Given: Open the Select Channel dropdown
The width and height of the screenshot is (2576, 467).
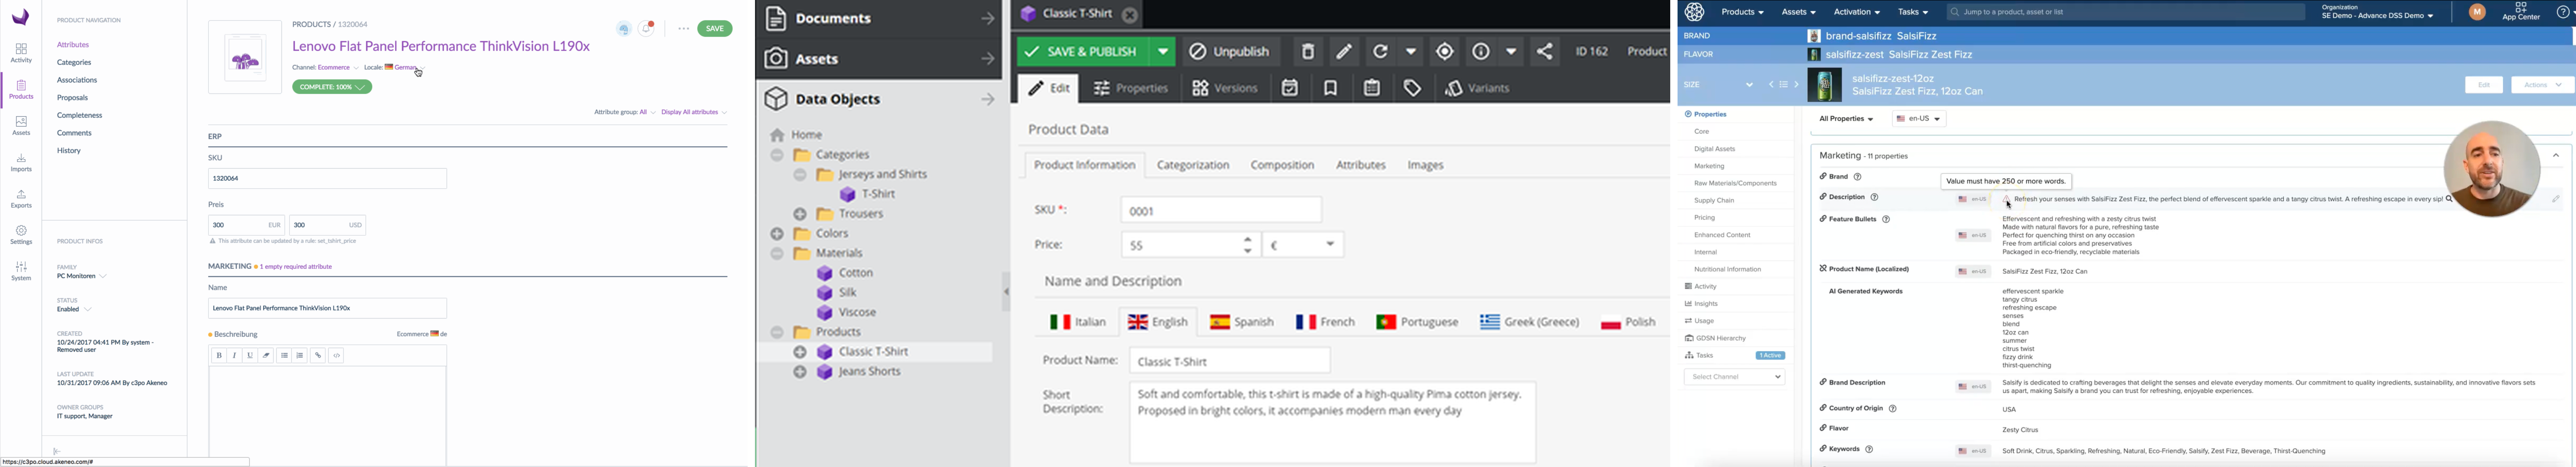Looking at the screenshot, I should click(1734, 377).
